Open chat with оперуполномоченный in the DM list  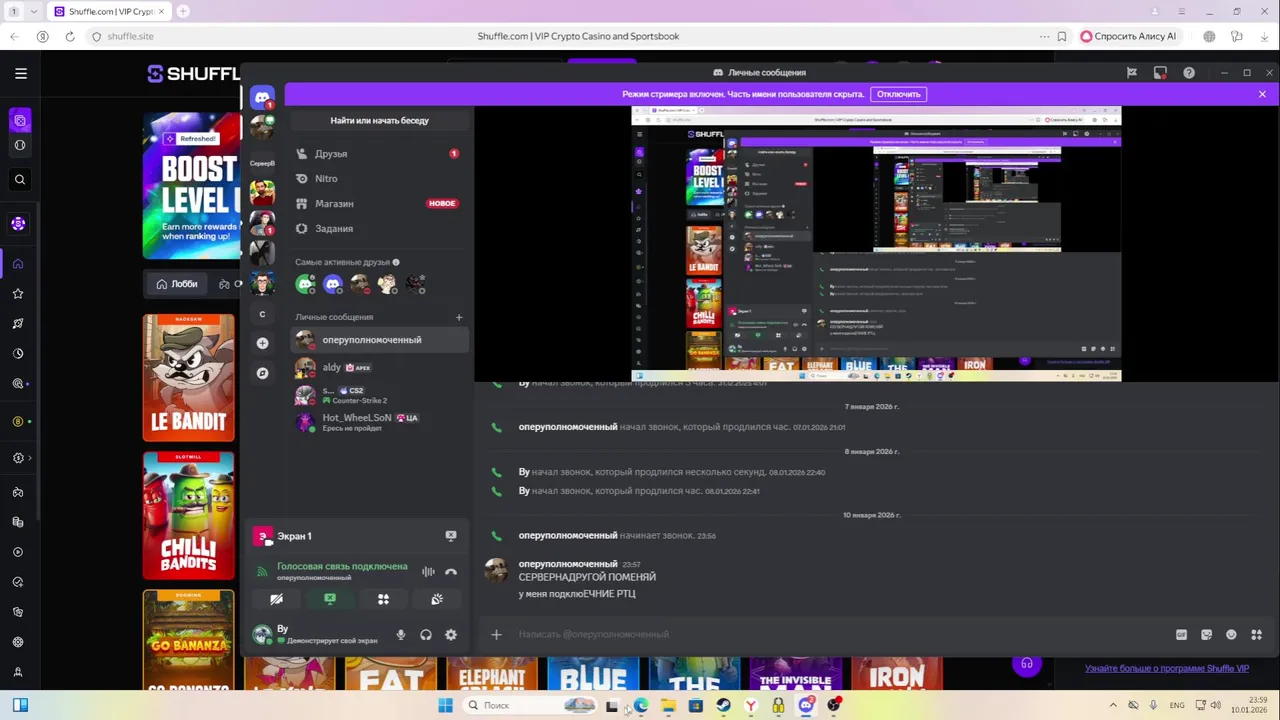[x=380, y=340]
